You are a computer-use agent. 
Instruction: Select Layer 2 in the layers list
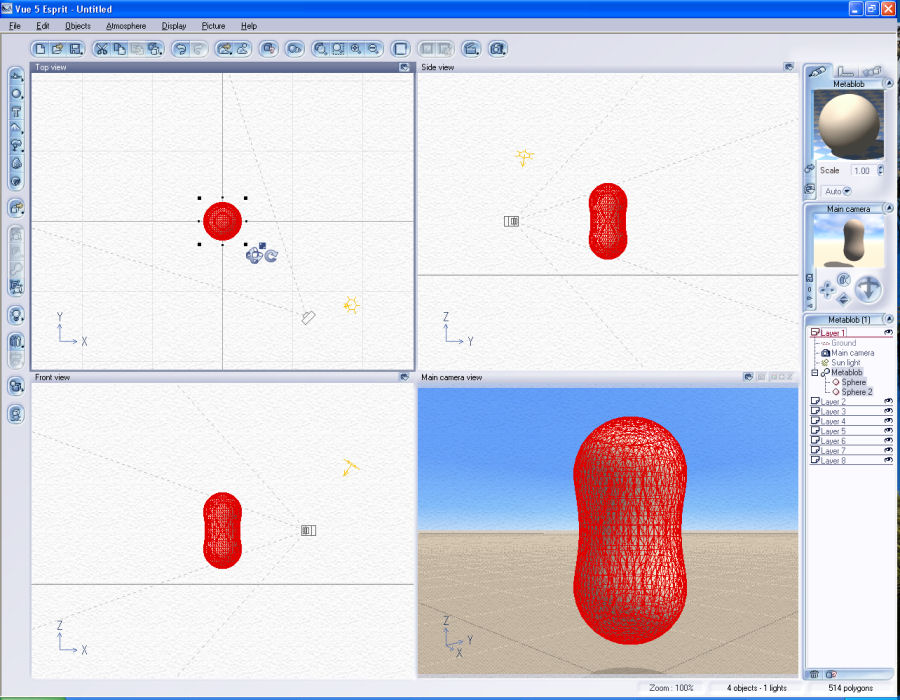(x=833, y=402)
